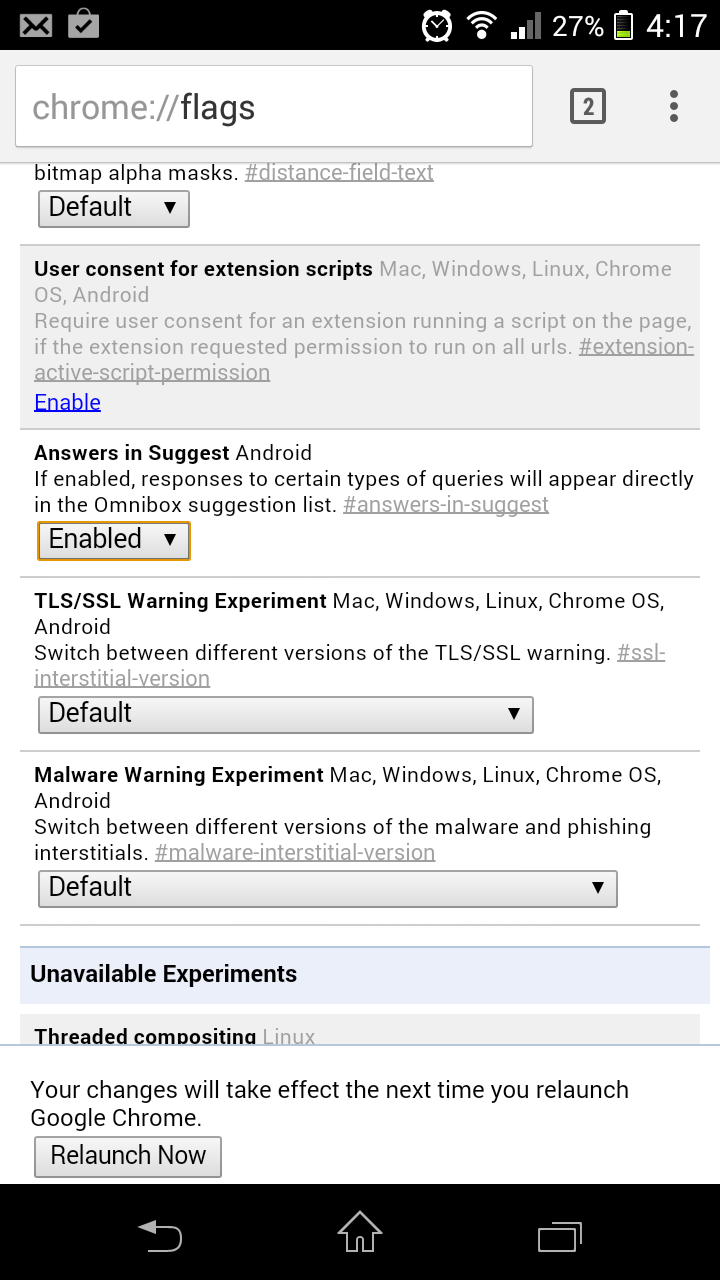Expand the TLS/SSL Warning Experiment dropdown

click(285, 714)
